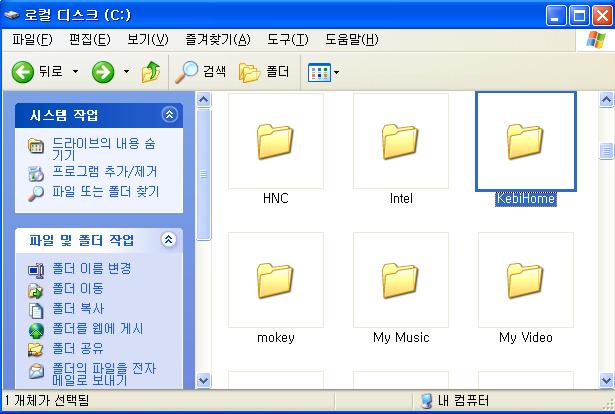Open the Forward button history dropdown arrow
The image size is (615, 414).
(x=126, y=72)
